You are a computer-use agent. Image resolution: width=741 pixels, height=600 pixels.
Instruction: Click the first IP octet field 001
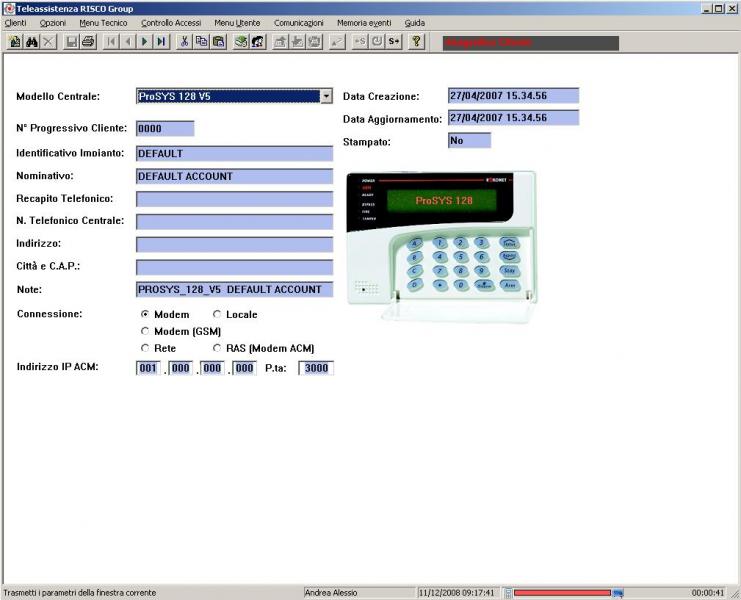pos(148,368)
